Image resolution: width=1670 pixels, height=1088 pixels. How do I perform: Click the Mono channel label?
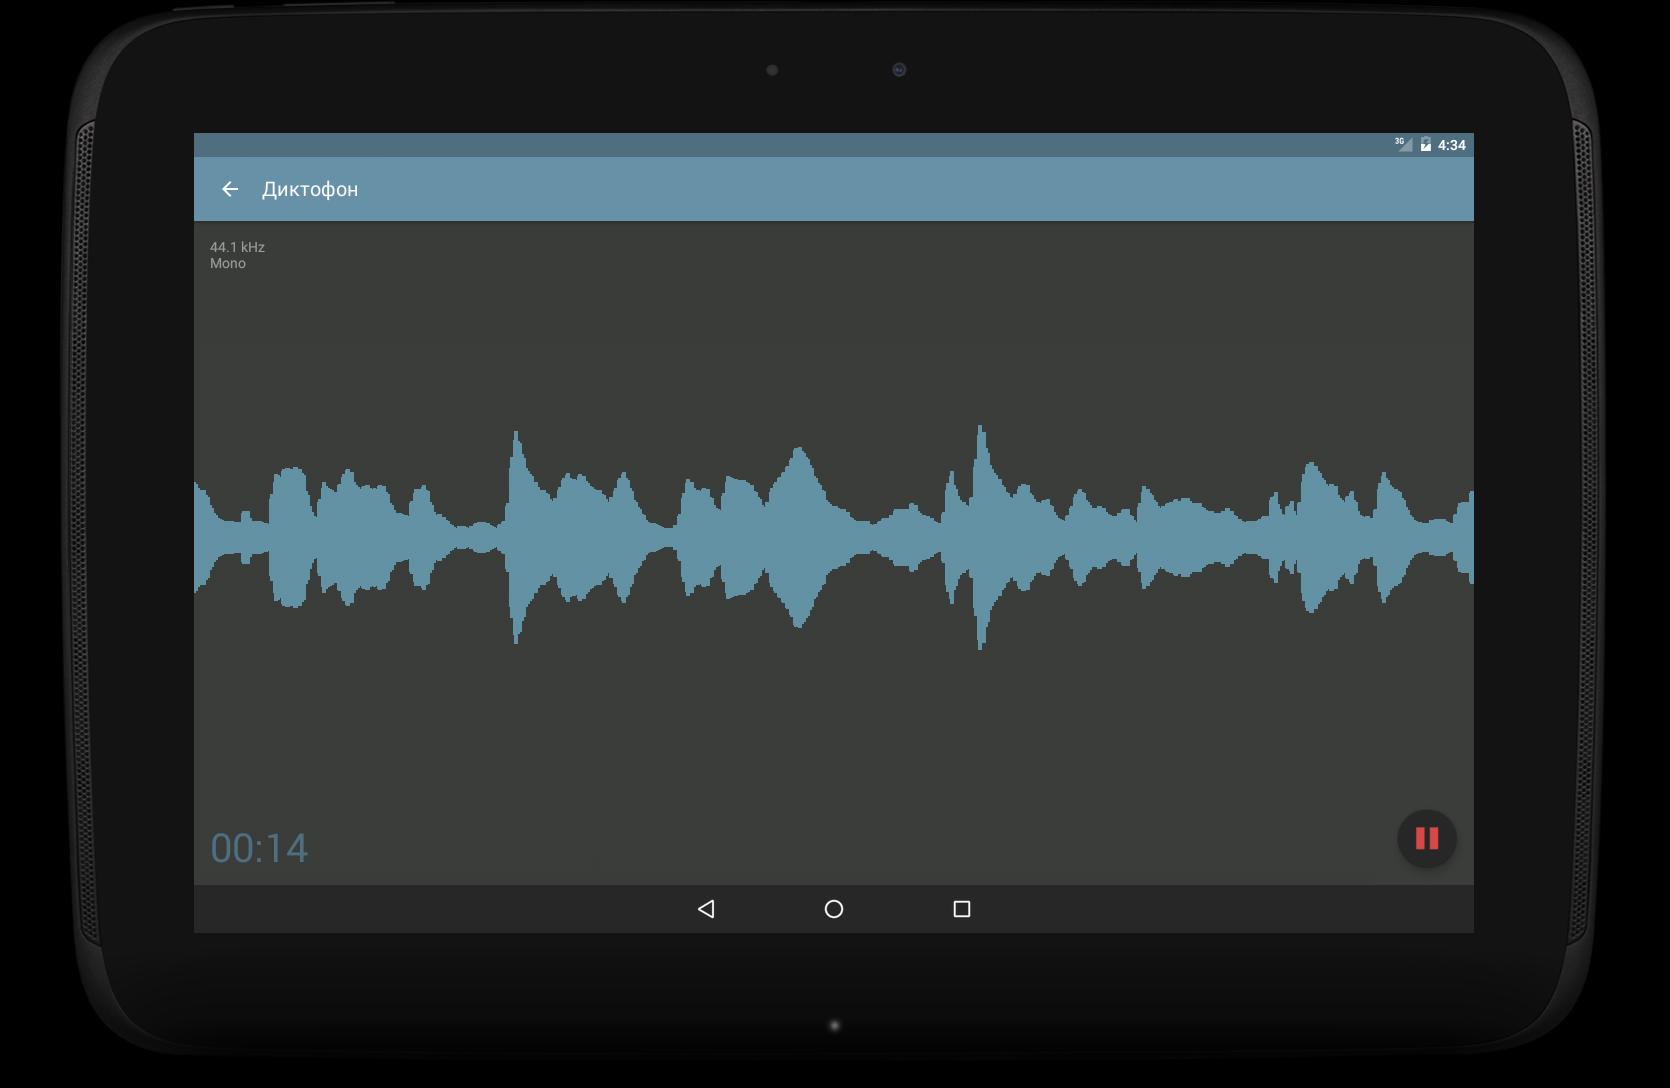click(x=228, y=264)
